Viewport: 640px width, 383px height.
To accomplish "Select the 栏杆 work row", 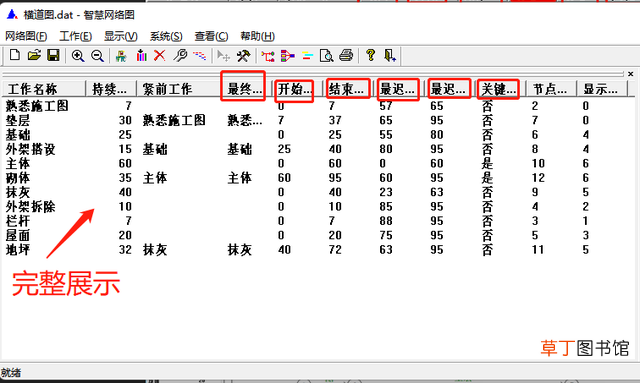I will click(x=18, y=221).
